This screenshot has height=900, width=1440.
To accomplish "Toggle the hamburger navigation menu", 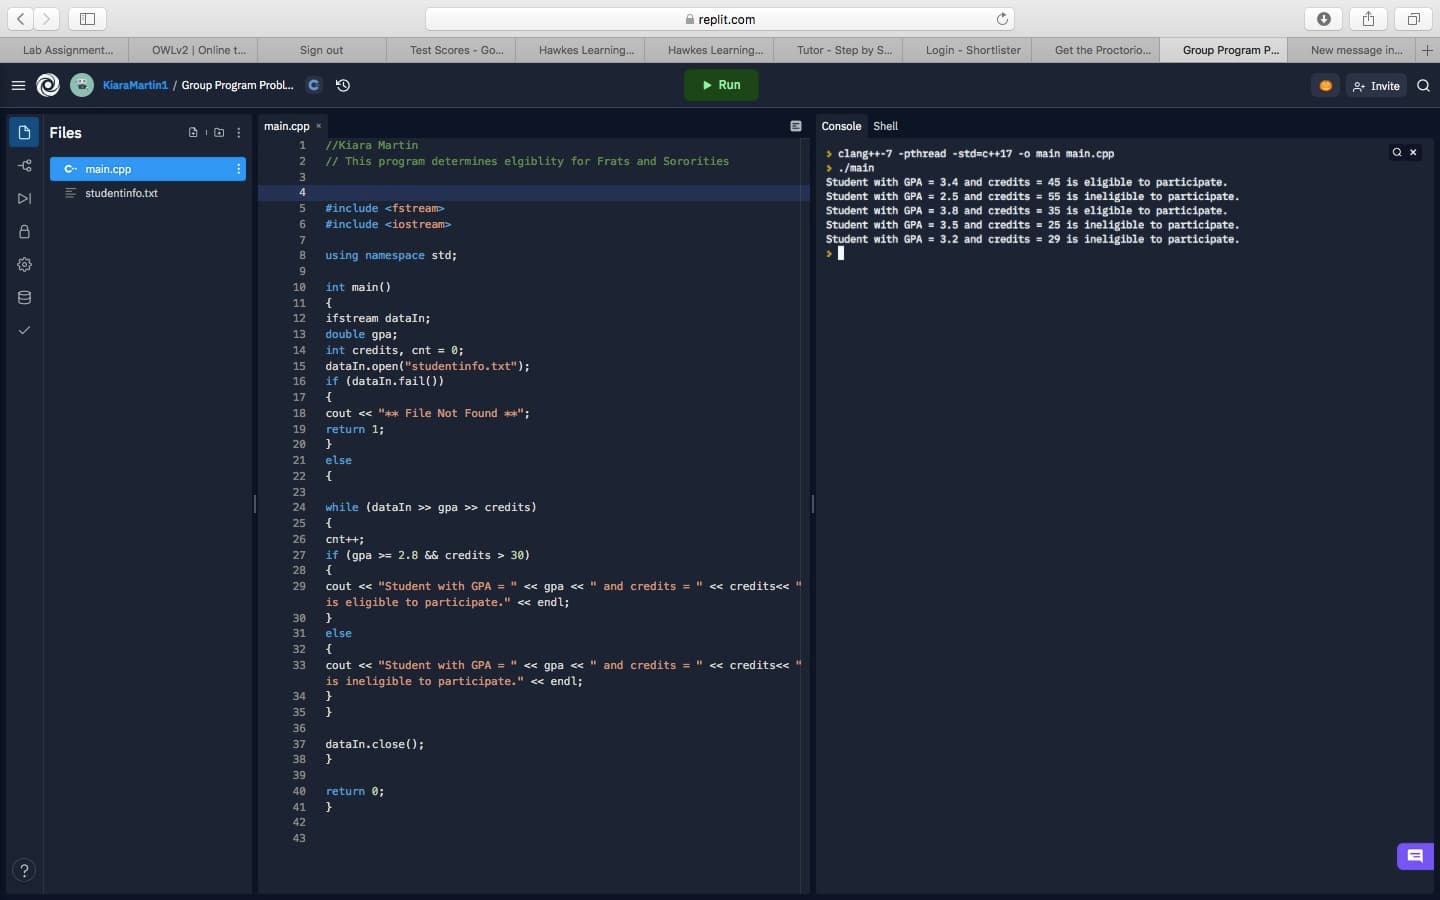I will tap(18, 86).
